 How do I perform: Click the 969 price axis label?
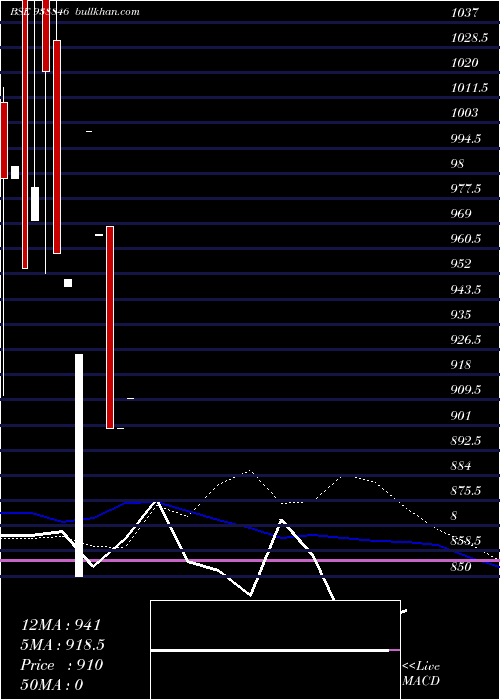point(461,214)
